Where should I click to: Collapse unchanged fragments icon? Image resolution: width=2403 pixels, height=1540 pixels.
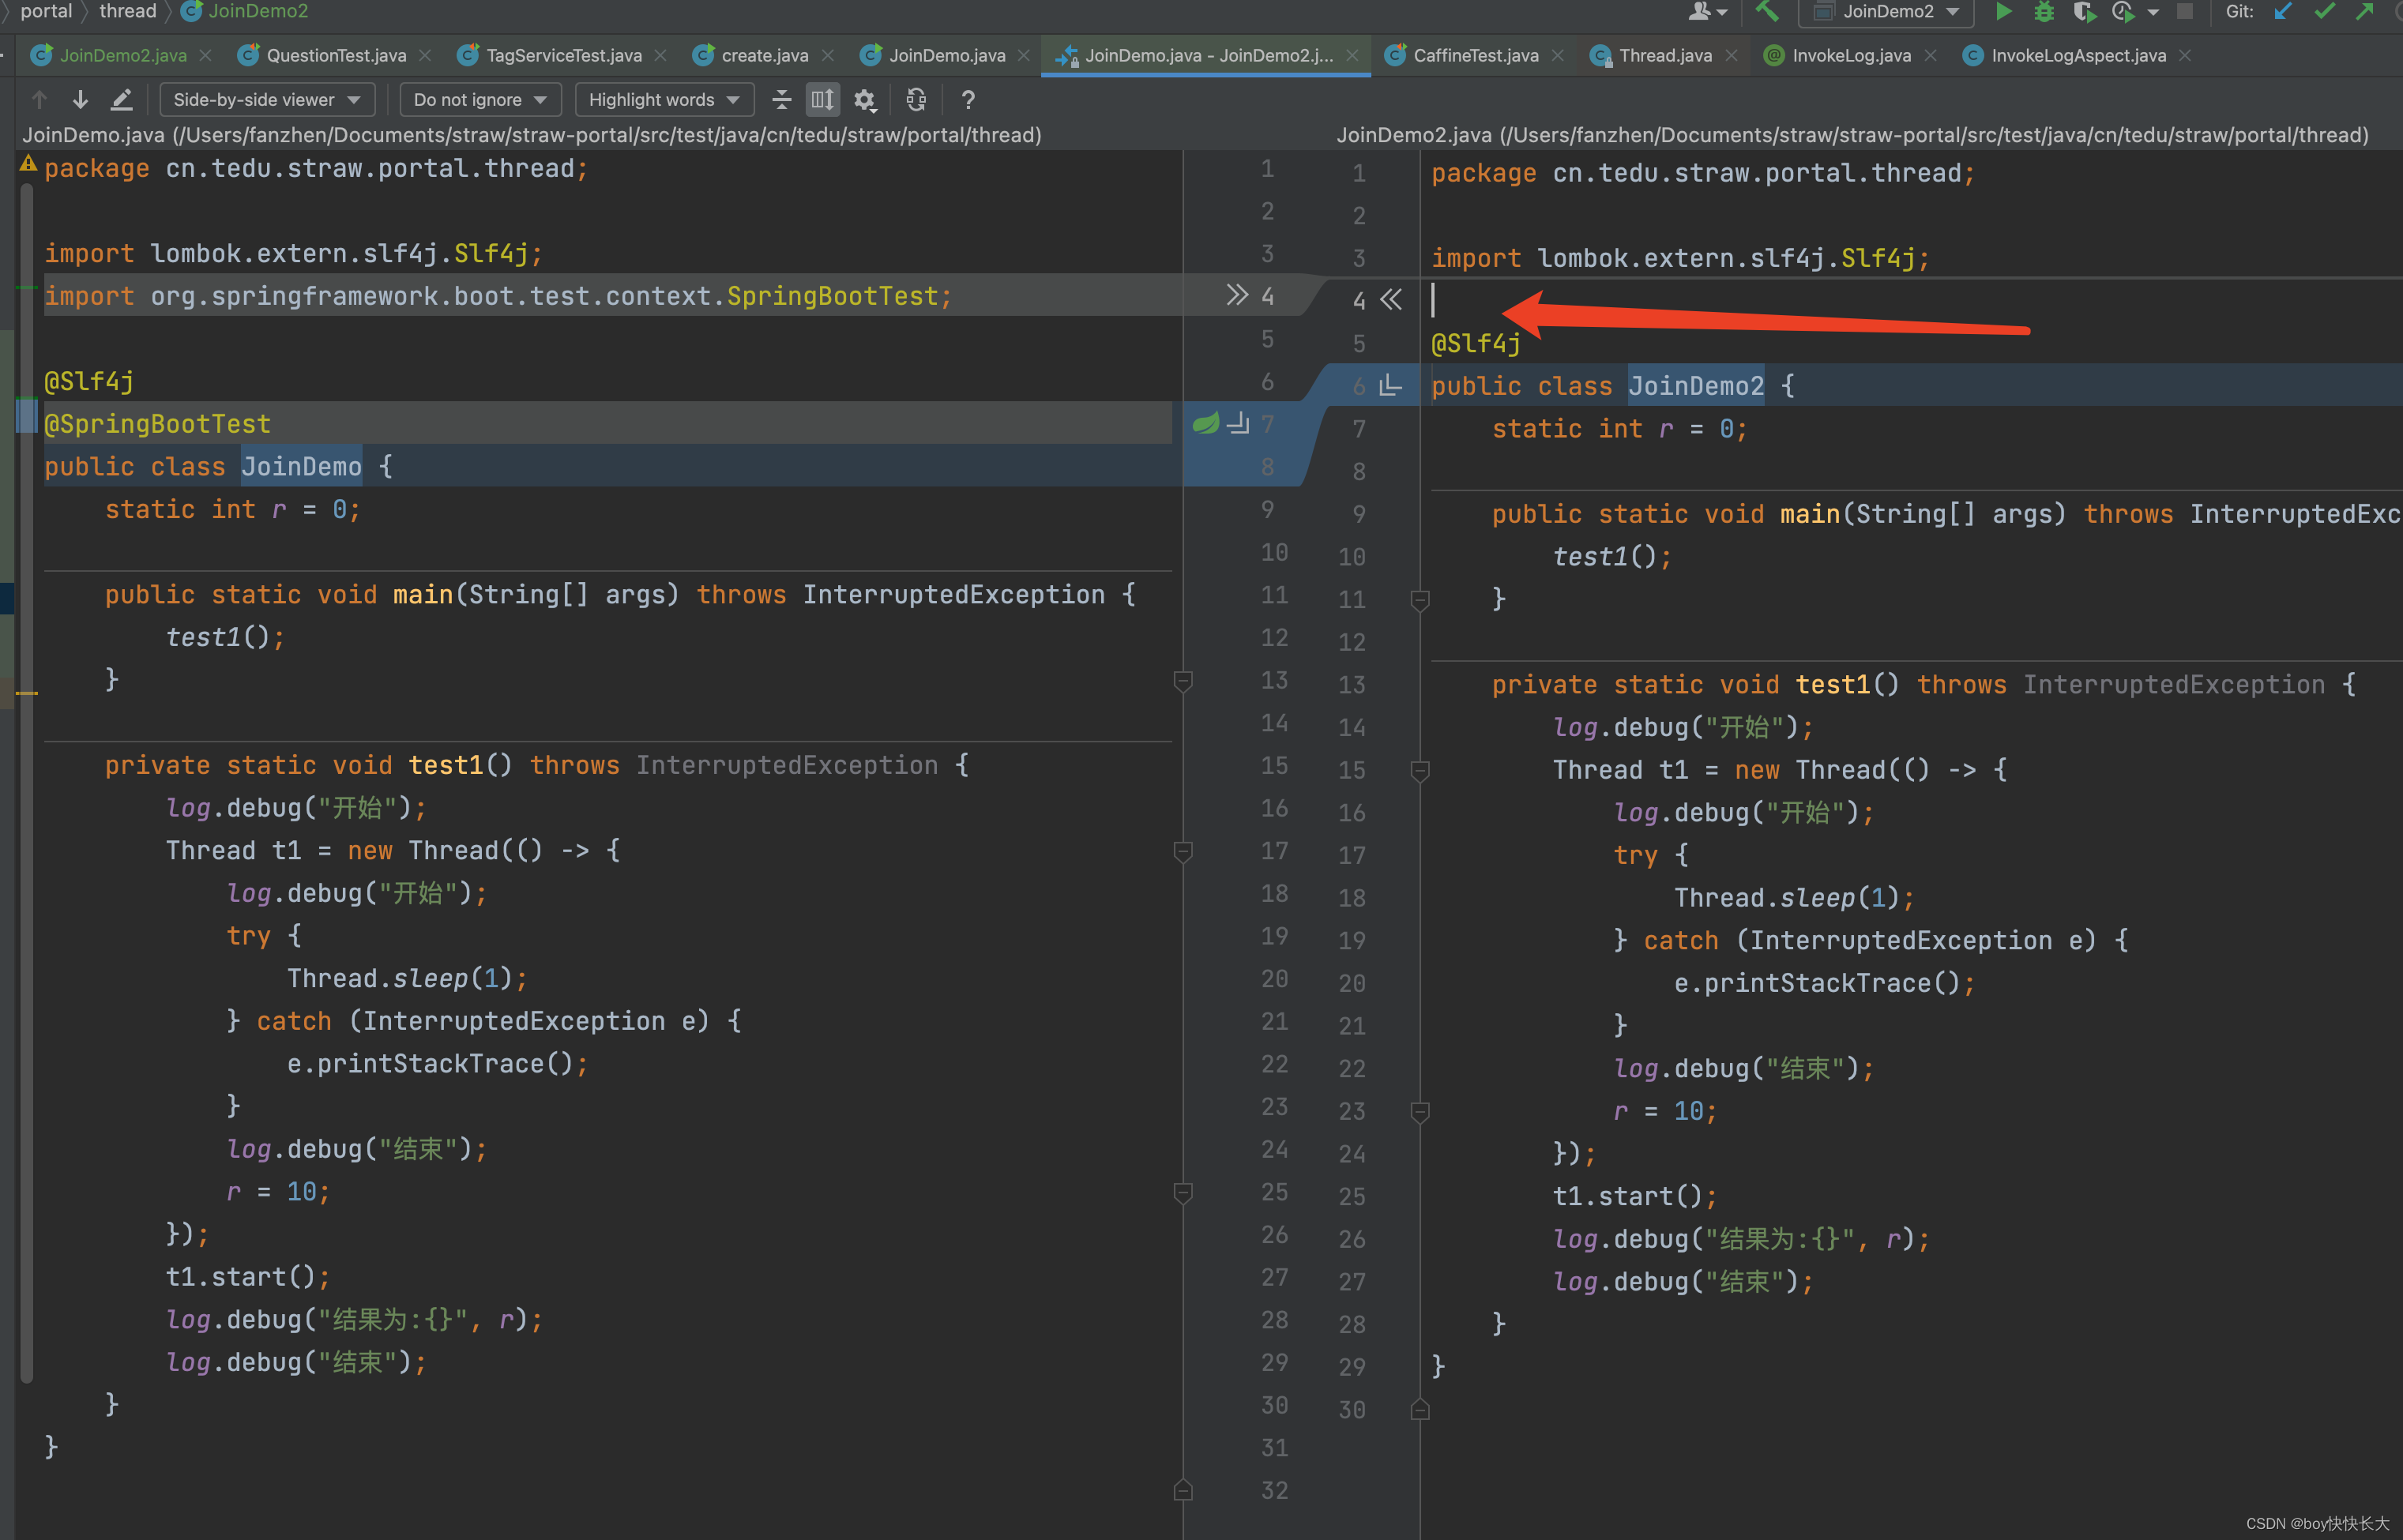(782, 99)
